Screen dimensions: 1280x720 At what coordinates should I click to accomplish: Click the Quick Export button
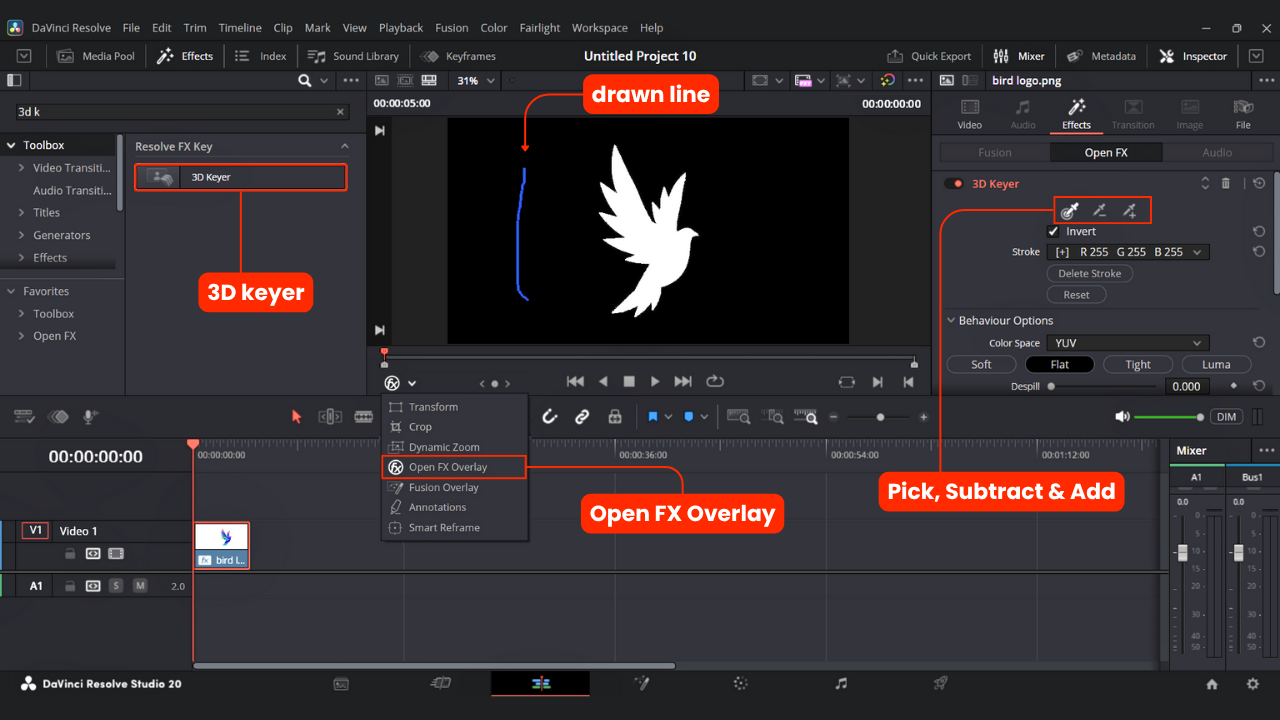point(930,56)
